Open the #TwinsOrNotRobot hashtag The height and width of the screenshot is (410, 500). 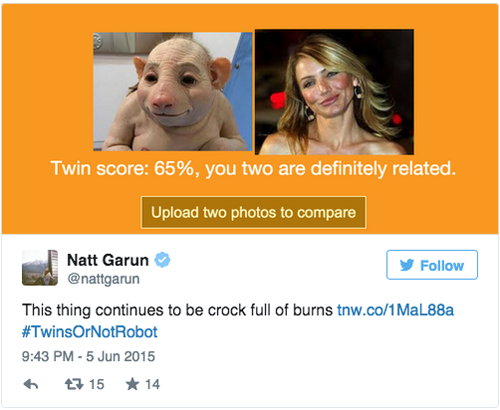tap(90, 332)
